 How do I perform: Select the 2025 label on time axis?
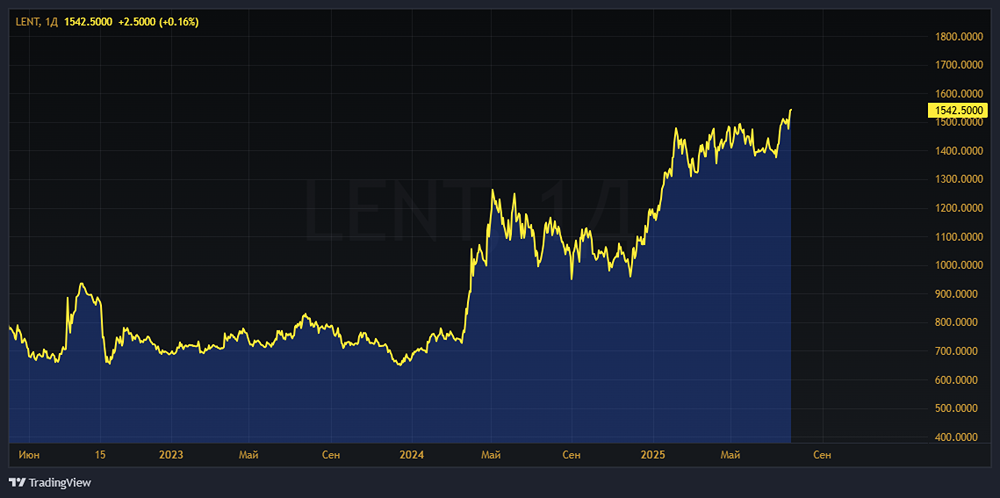652,455
